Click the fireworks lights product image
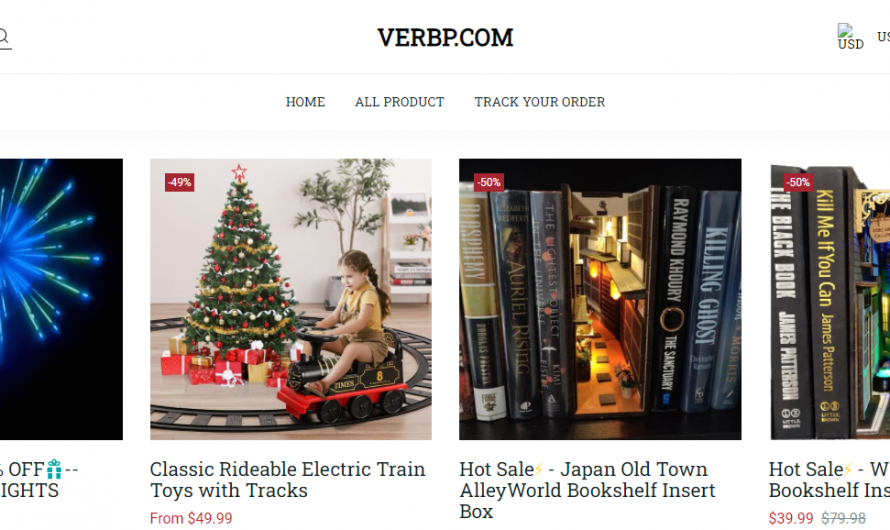 click(61, 299)
